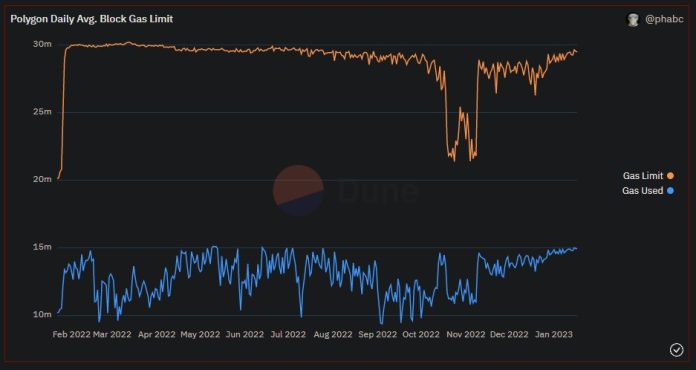Click the Apr 2022 x-axis label
The image size is (696, 370).
coord(157,335)
